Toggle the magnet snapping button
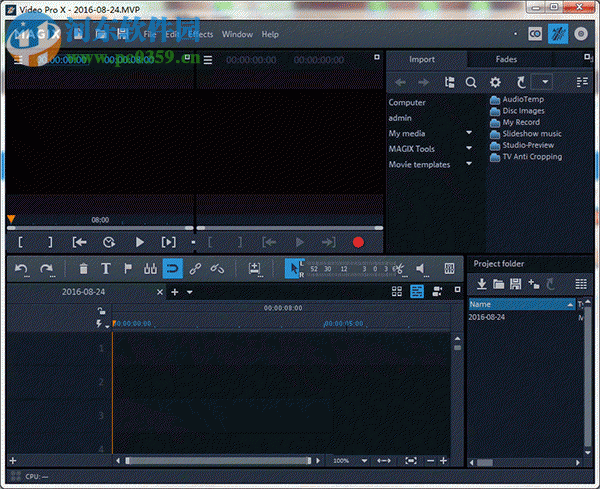The image size is (600, 489). click(x=173, y=269)
